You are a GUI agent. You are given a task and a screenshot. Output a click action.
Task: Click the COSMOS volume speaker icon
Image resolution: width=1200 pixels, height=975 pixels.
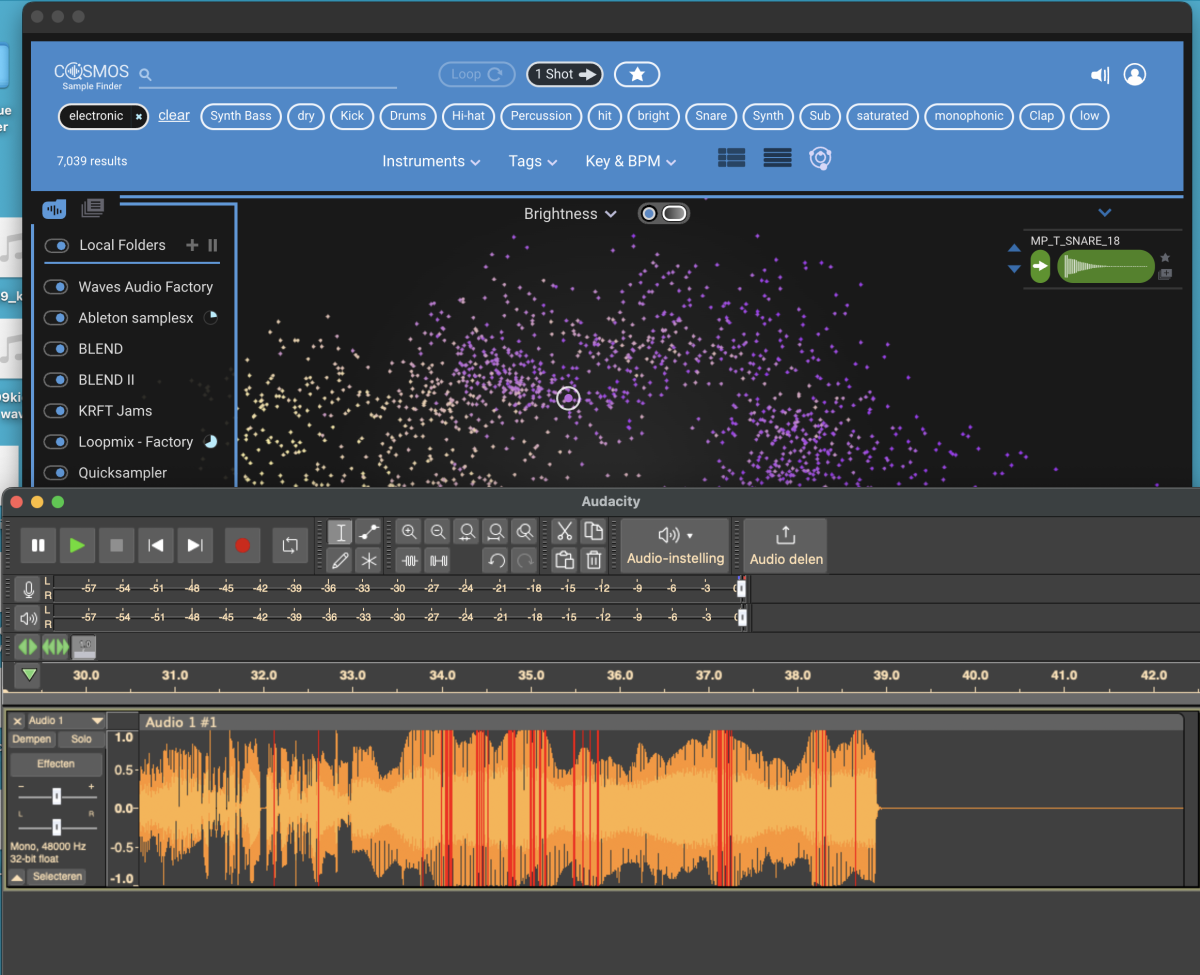point(1100,75)
